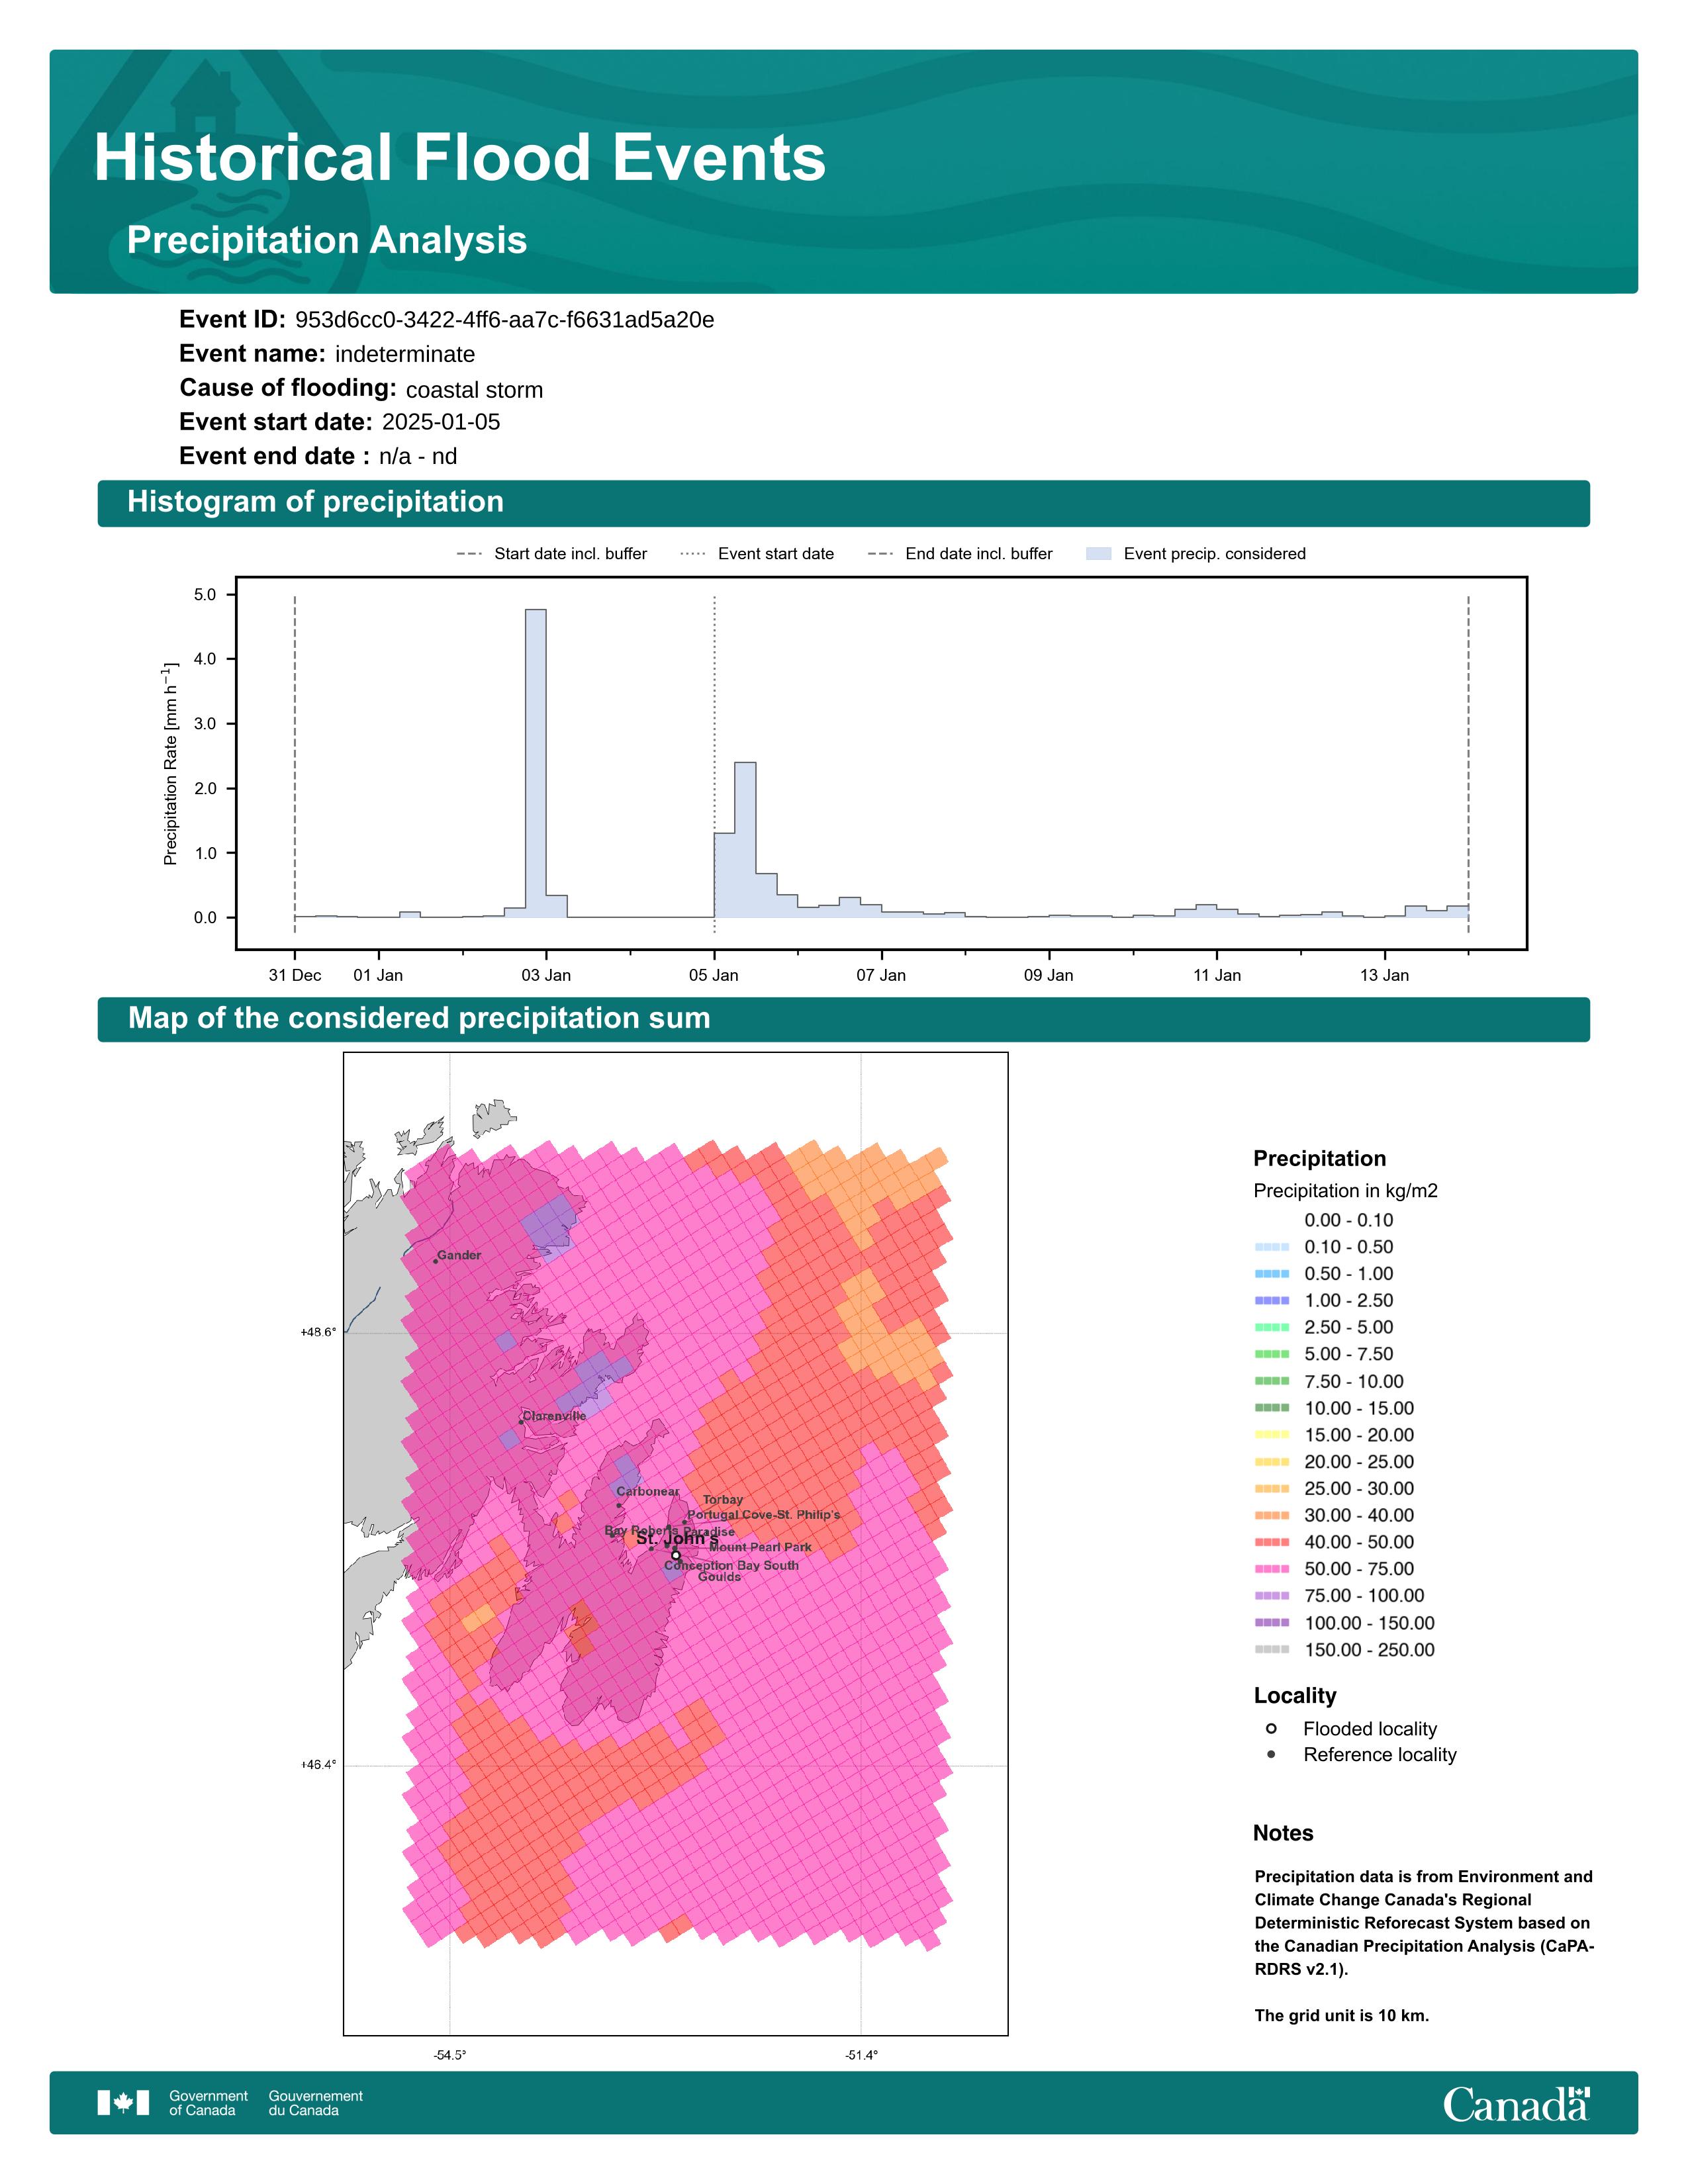Viewport: 1688px width, 2184px height.
Task: Click the Historical Flood Events title
Action: click(460, 158)
